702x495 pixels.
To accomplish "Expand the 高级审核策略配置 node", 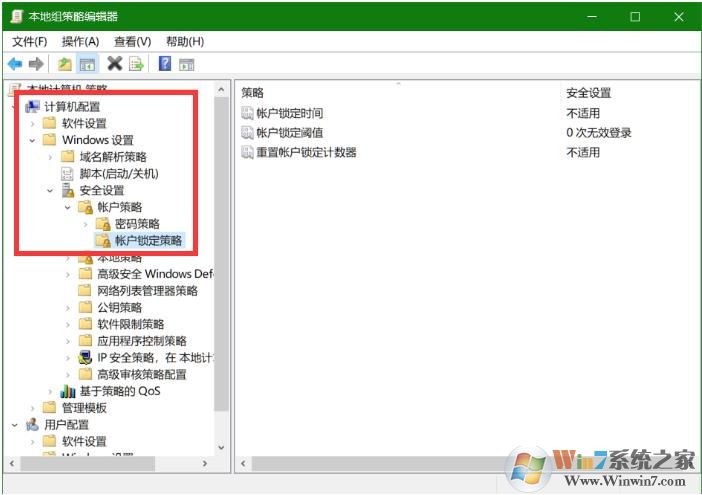I will point(68,374).
